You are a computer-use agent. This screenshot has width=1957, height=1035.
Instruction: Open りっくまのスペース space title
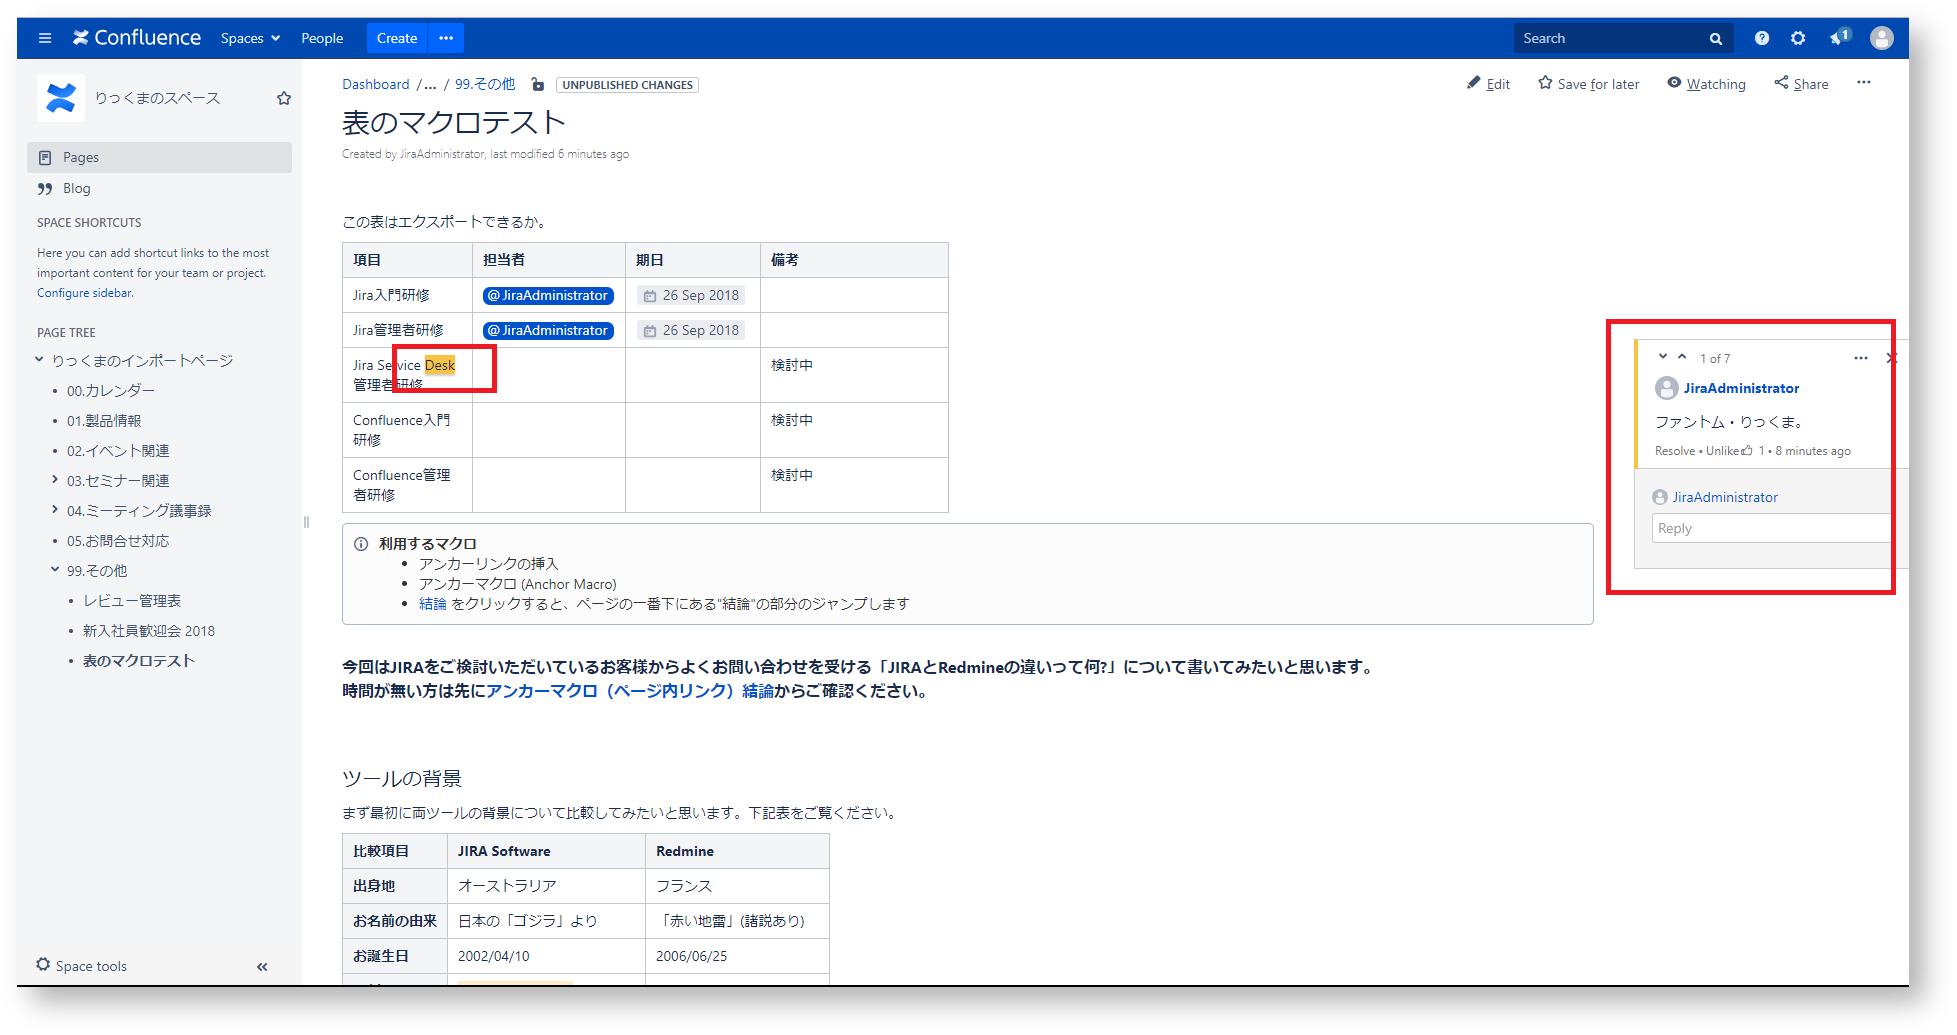click(x=157, y=98)
